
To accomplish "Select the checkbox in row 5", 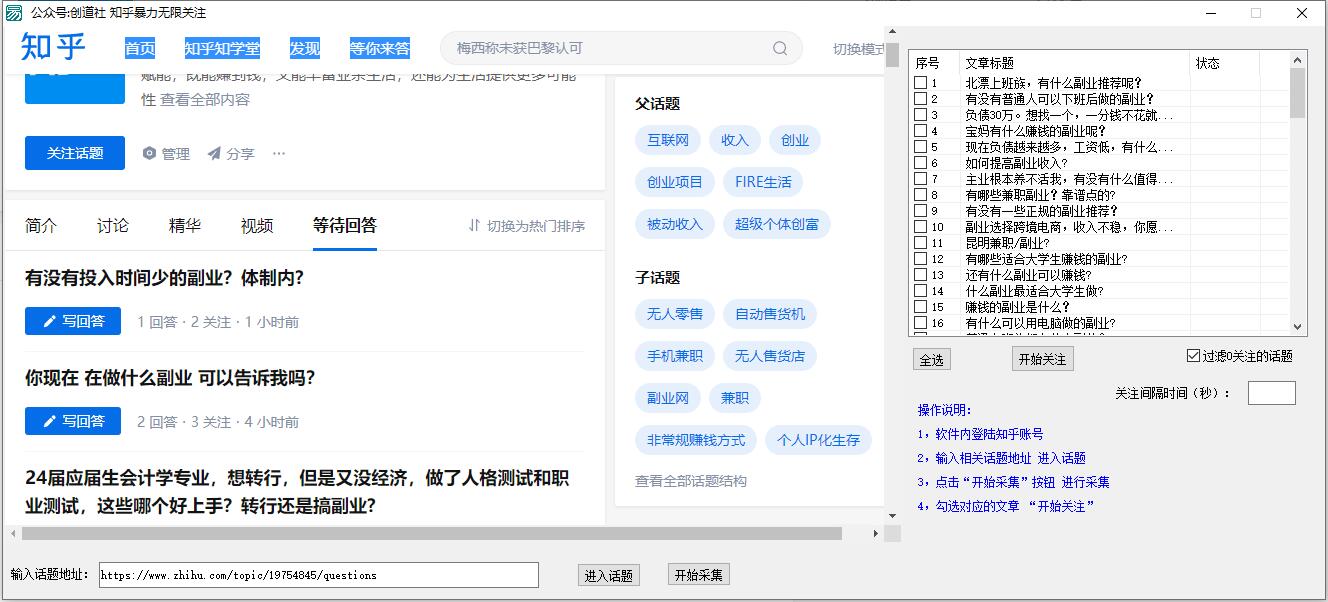I will (x=920, y=147).
